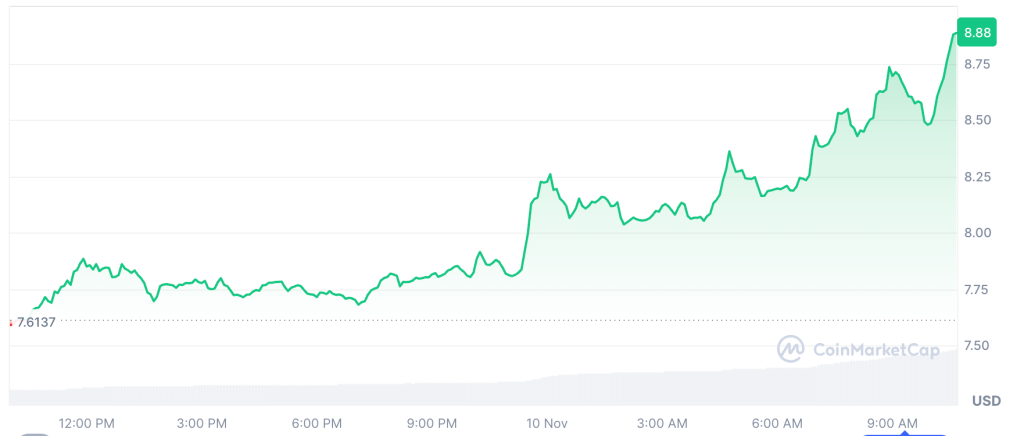Click the 10 Nov date axis label
The width and height of the screenshot is (1024, 436).
(x=545, y=423)
